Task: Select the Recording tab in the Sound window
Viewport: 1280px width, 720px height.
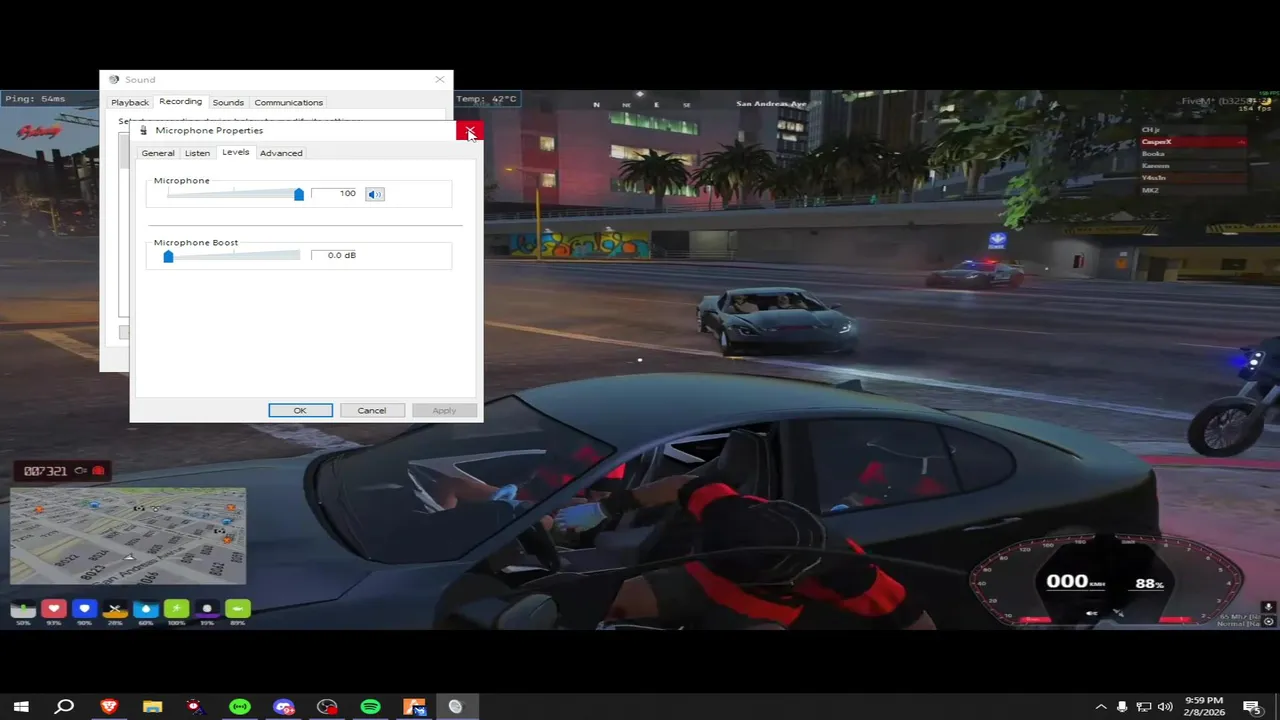Action: pos(180,101)
